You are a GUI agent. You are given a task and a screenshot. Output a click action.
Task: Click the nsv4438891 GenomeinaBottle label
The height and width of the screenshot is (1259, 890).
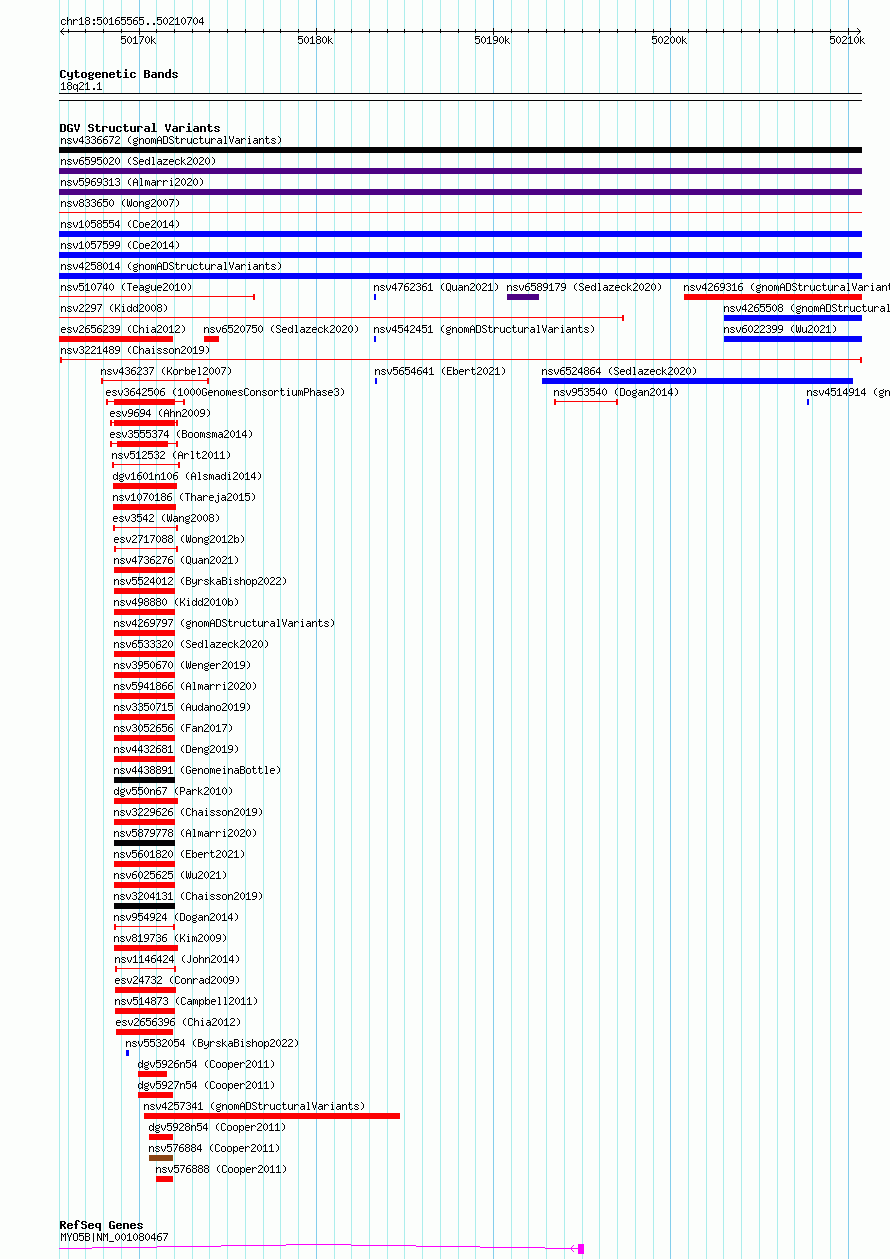pos(197,770)
